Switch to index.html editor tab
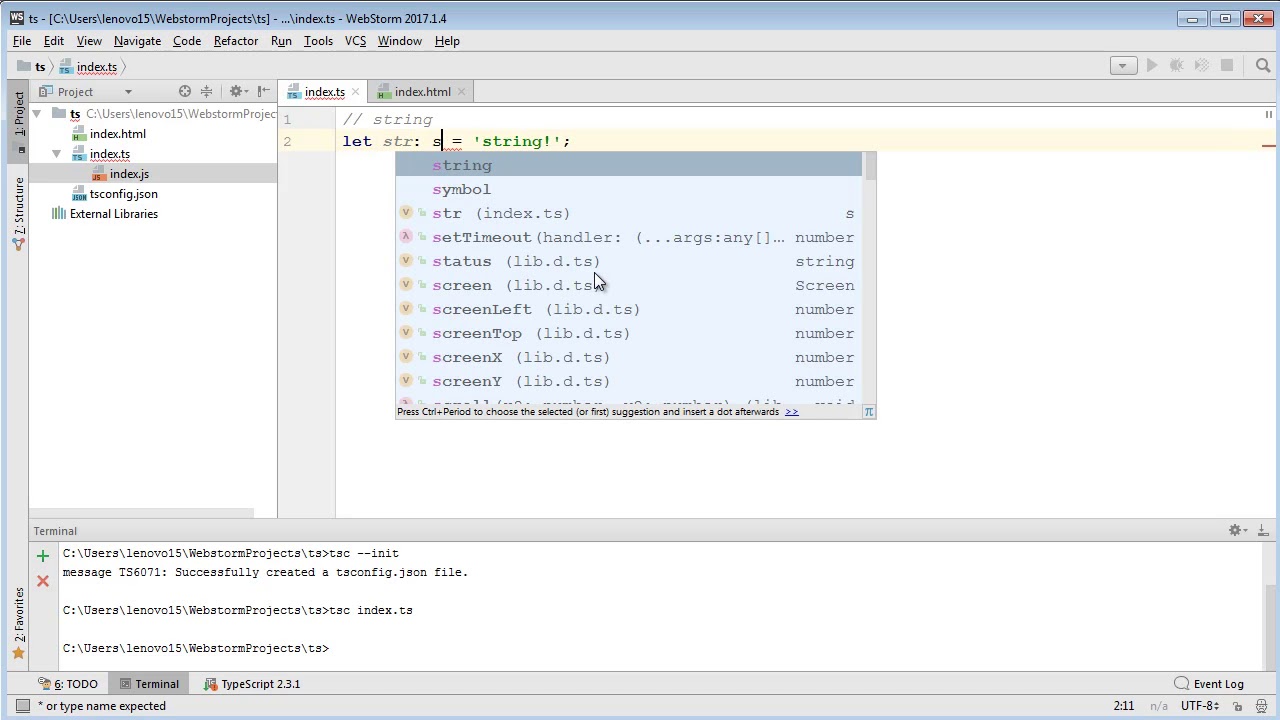The width and height of the screenshot is (1280, 720). (422, 92)
